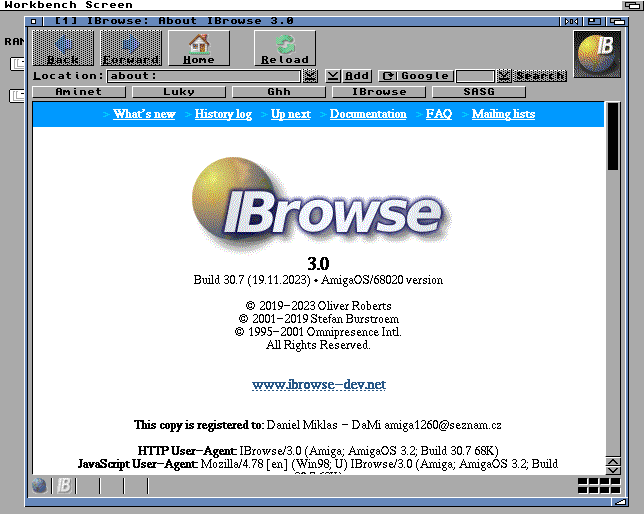Visit www.ibrowse-dev.net link

click(318, 385)
